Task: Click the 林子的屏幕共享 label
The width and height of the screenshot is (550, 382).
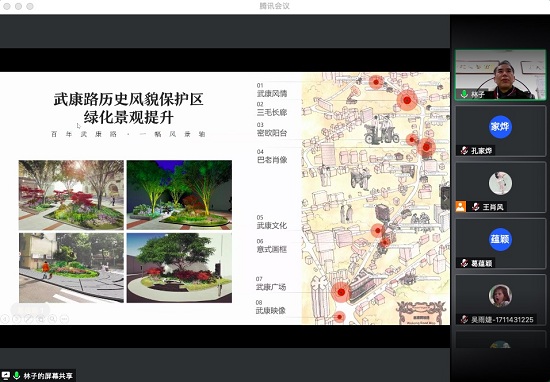Action: 48,376
